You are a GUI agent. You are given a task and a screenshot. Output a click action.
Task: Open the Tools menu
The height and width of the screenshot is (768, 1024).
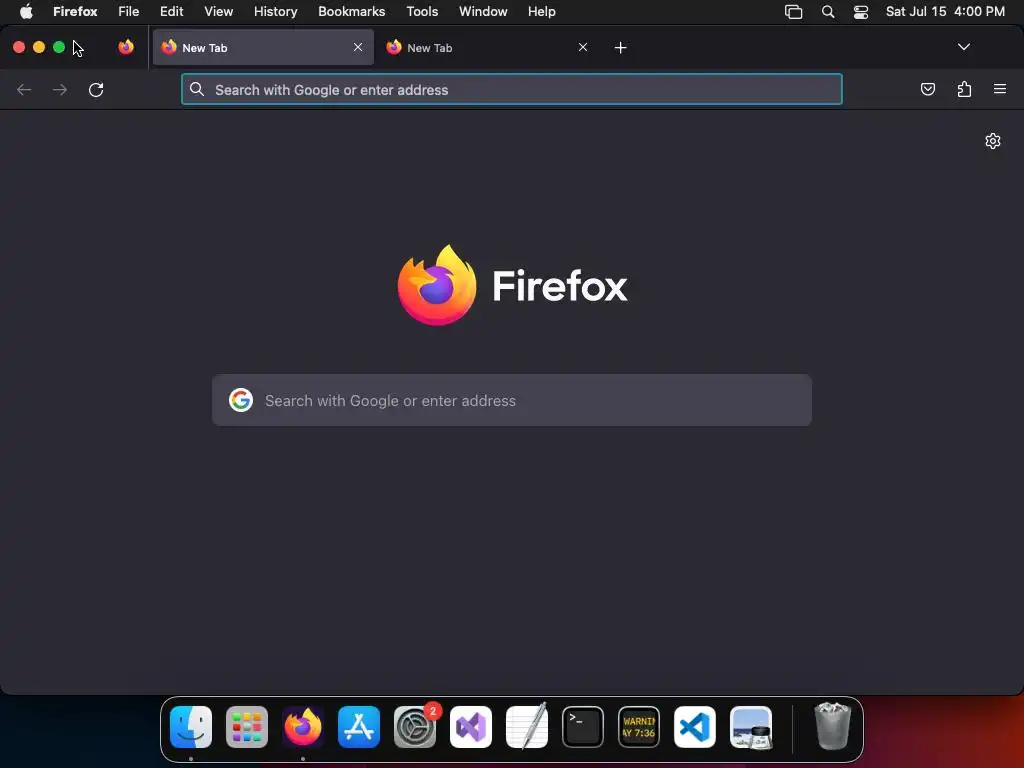point(422,11)
